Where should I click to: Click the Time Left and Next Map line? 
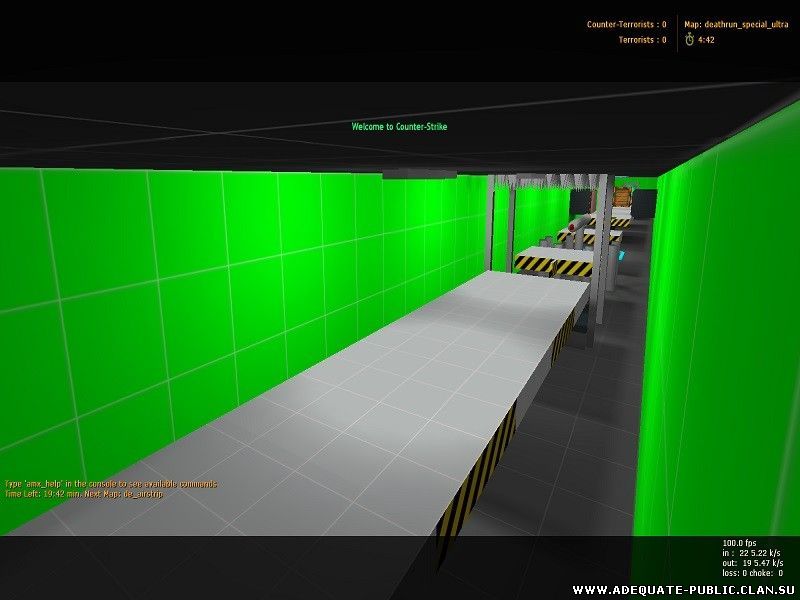(x=84, y=494)
